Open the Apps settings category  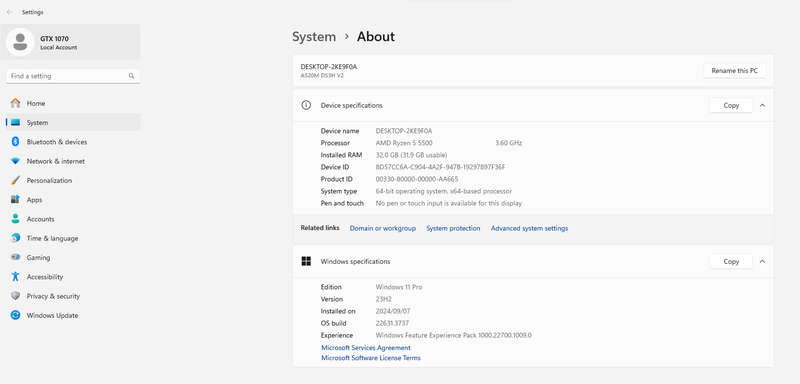click(x=73, y=199)
